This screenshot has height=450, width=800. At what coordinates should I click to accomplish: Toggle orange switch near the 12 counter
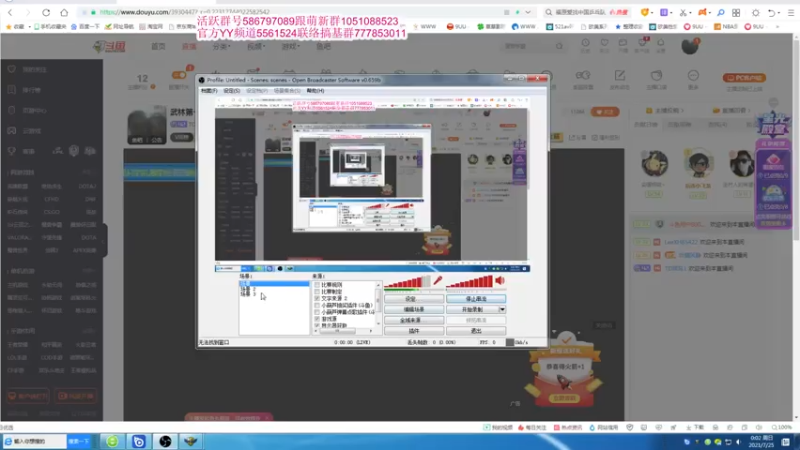click(179, 75)
